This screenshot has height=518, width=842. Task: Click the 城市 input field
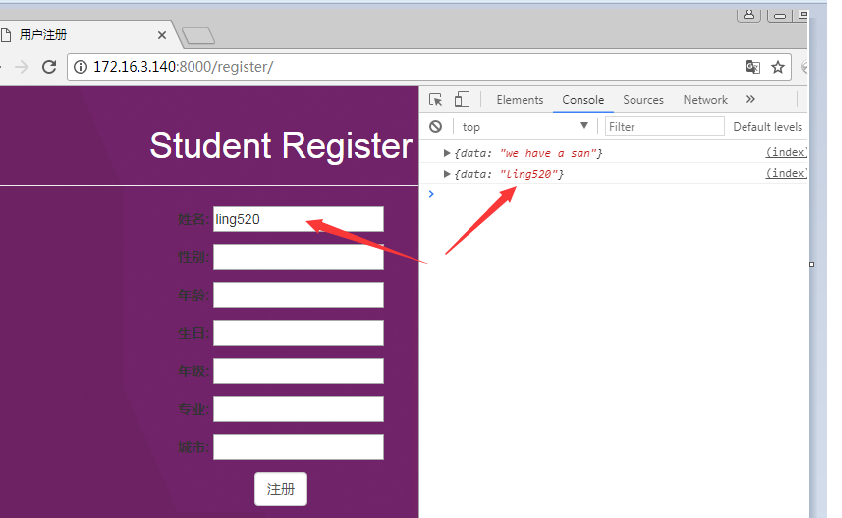[298, 447]
